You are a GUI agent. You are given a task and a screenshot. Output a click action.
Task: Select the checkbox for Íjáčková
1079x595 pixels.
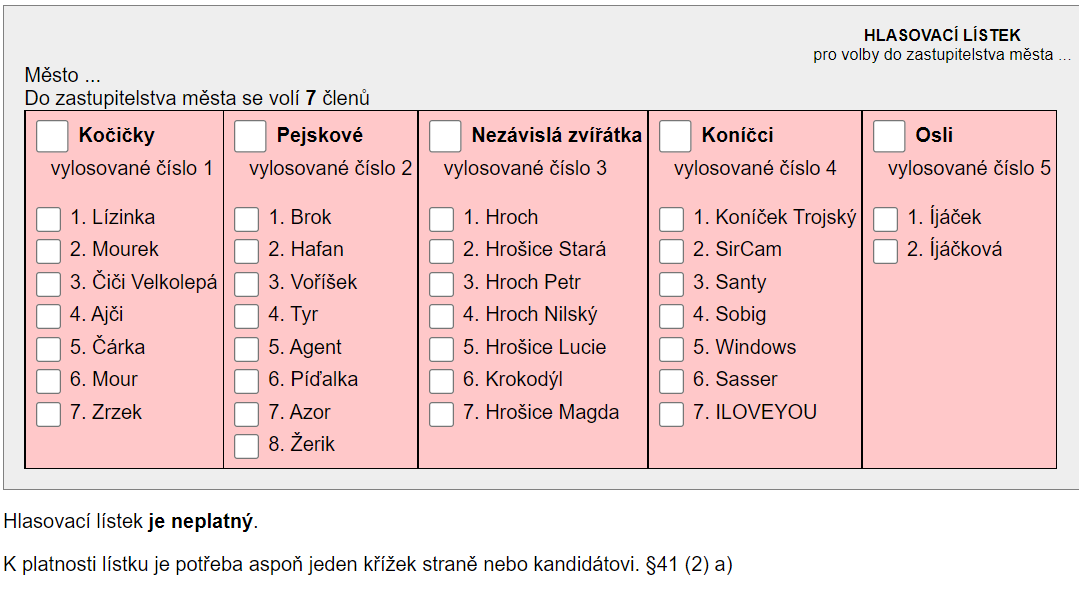tap(885, 251)
